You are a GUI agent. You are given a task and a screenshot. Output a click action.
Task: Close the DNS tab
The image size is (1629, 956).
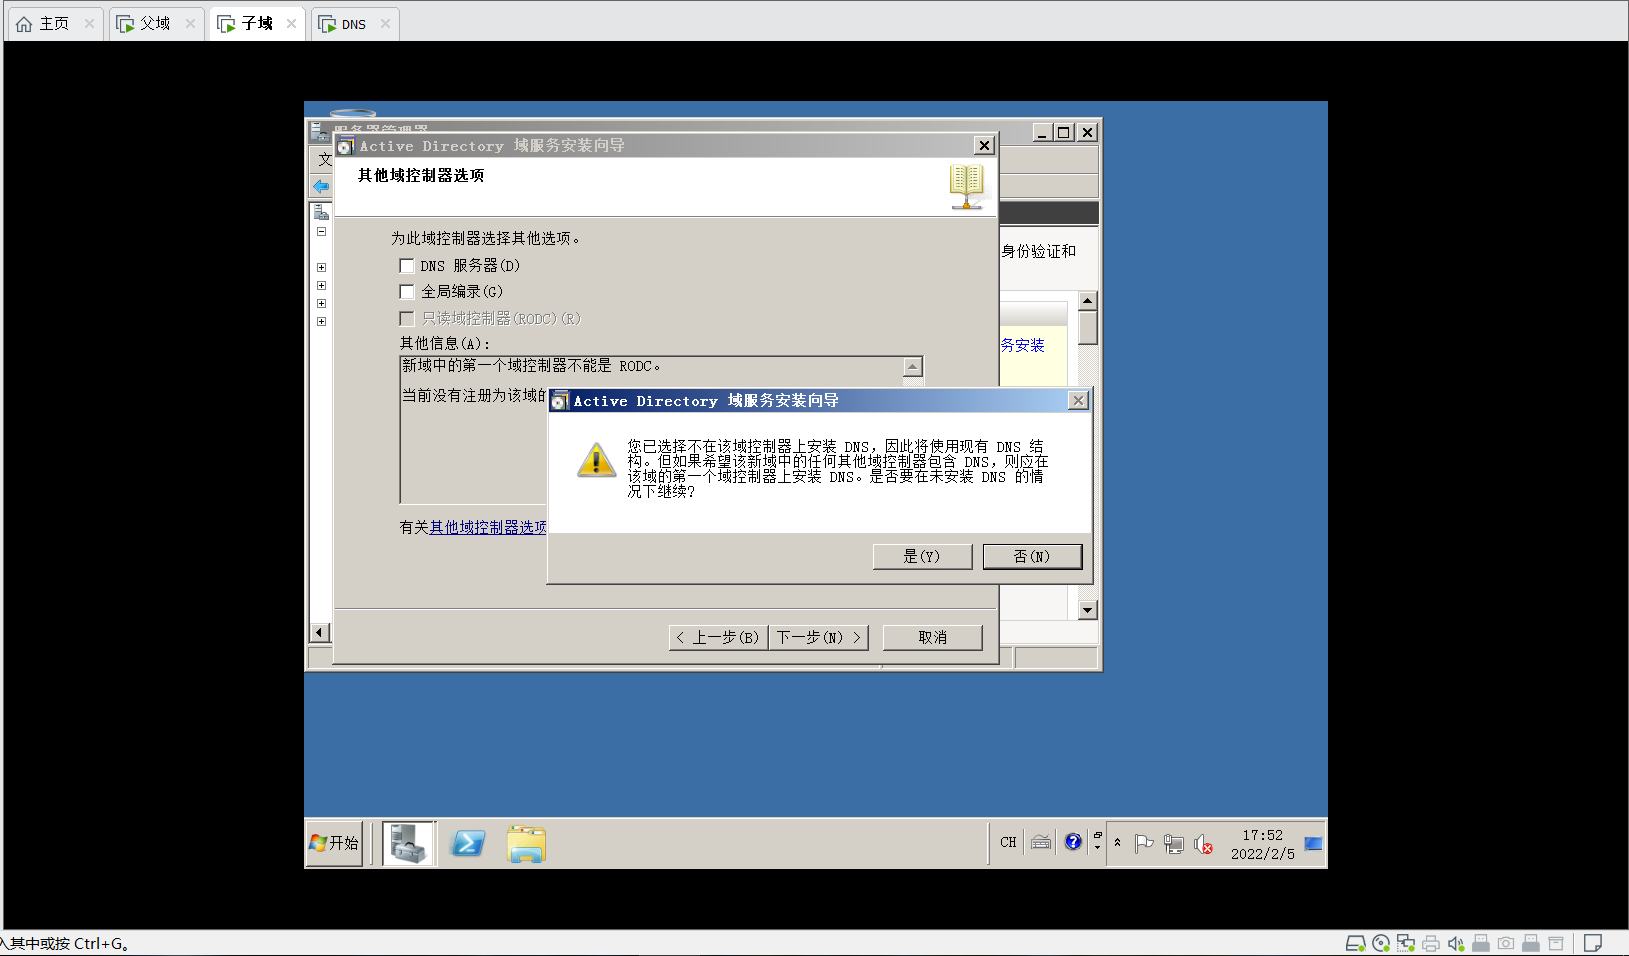coord(385,24)
